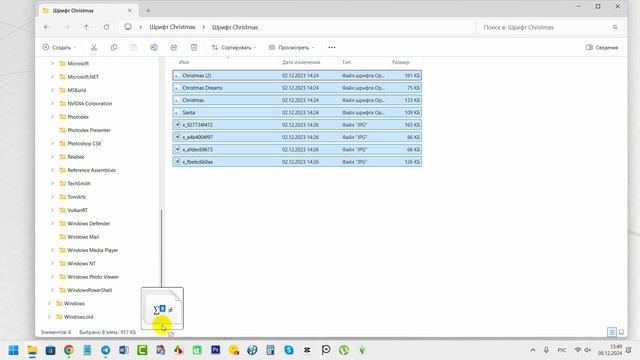The height and width of the screenshot is (360, 640).
Task: Toggle checkbox for Christmas Dreams file
Action: pyautogui.click(x=177, y=88)
